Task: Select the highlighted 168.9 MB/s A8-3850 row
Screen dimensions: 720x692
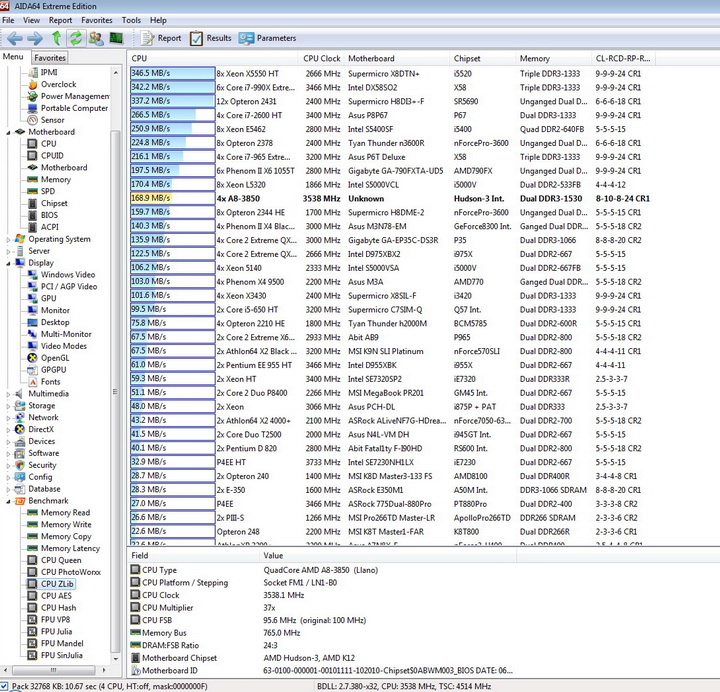Action: pos(390,198)
